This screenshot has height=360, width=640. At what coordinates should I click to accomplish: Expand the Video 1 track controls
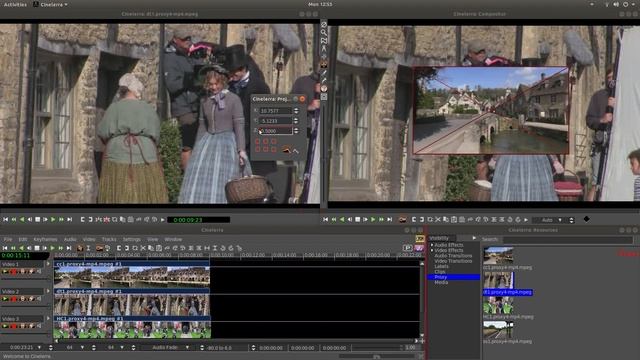[48, 264]
